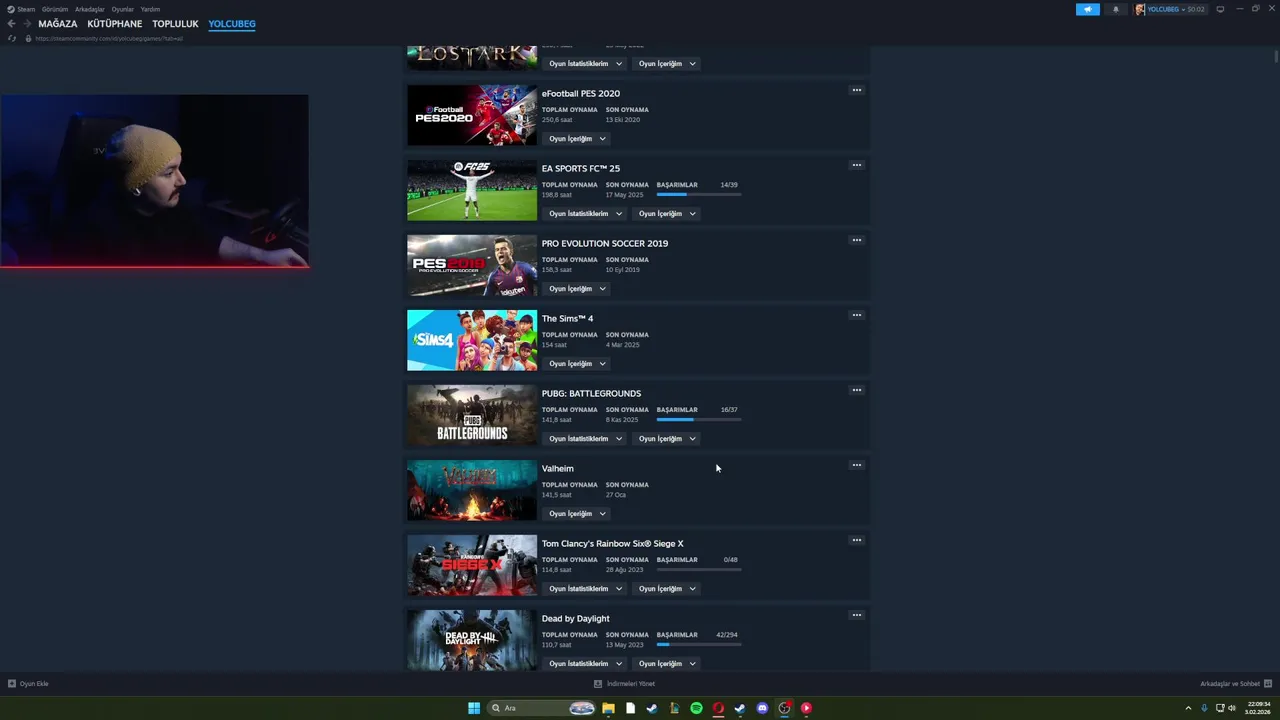The width and height of the screenshot is (1280, 720).
Task: Open the three-dot menu for PUBG: BATTLEGROUNDS
Action: point(856,390)
